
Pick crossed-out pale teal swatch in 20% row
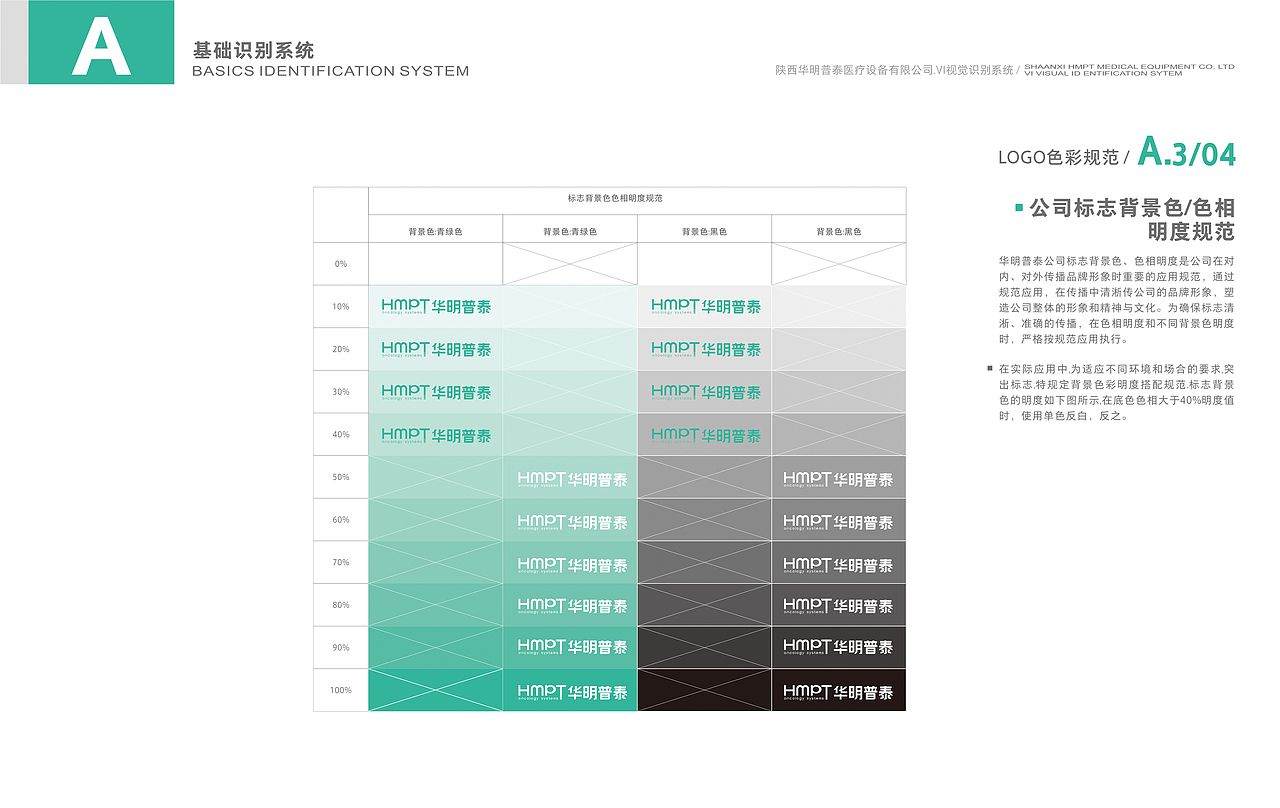click(x=570, y=349)
